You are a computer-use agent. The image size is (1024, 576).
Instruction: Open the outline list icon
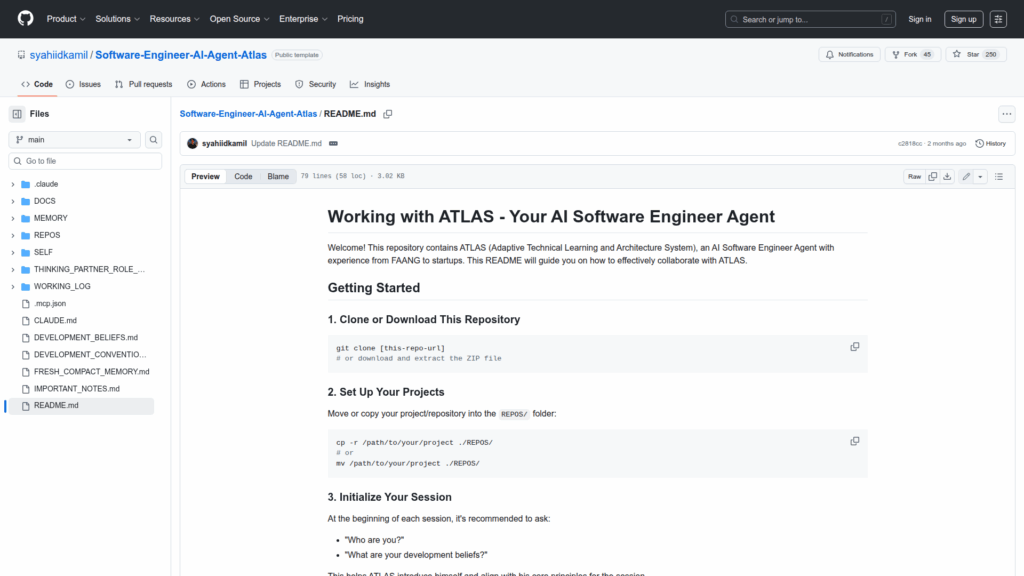998,177
